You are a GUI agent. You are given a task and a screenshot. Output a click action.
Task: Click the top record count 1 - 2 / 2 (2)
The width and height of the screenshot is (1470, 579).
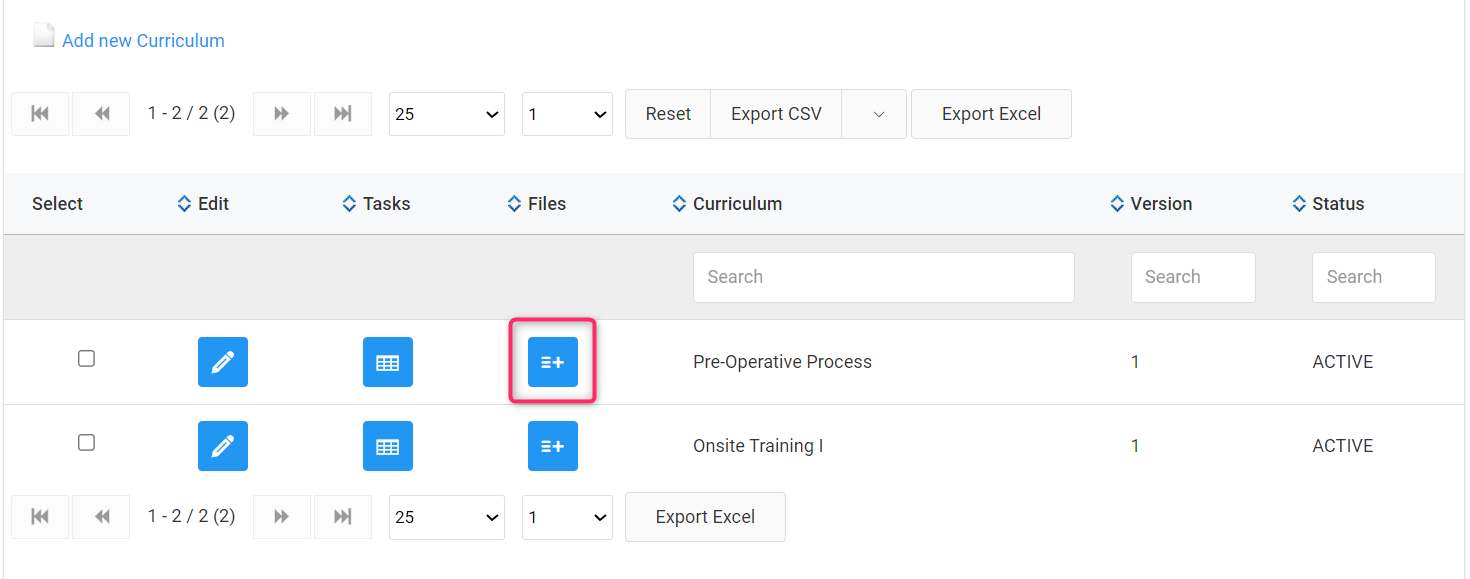point(191,113)
